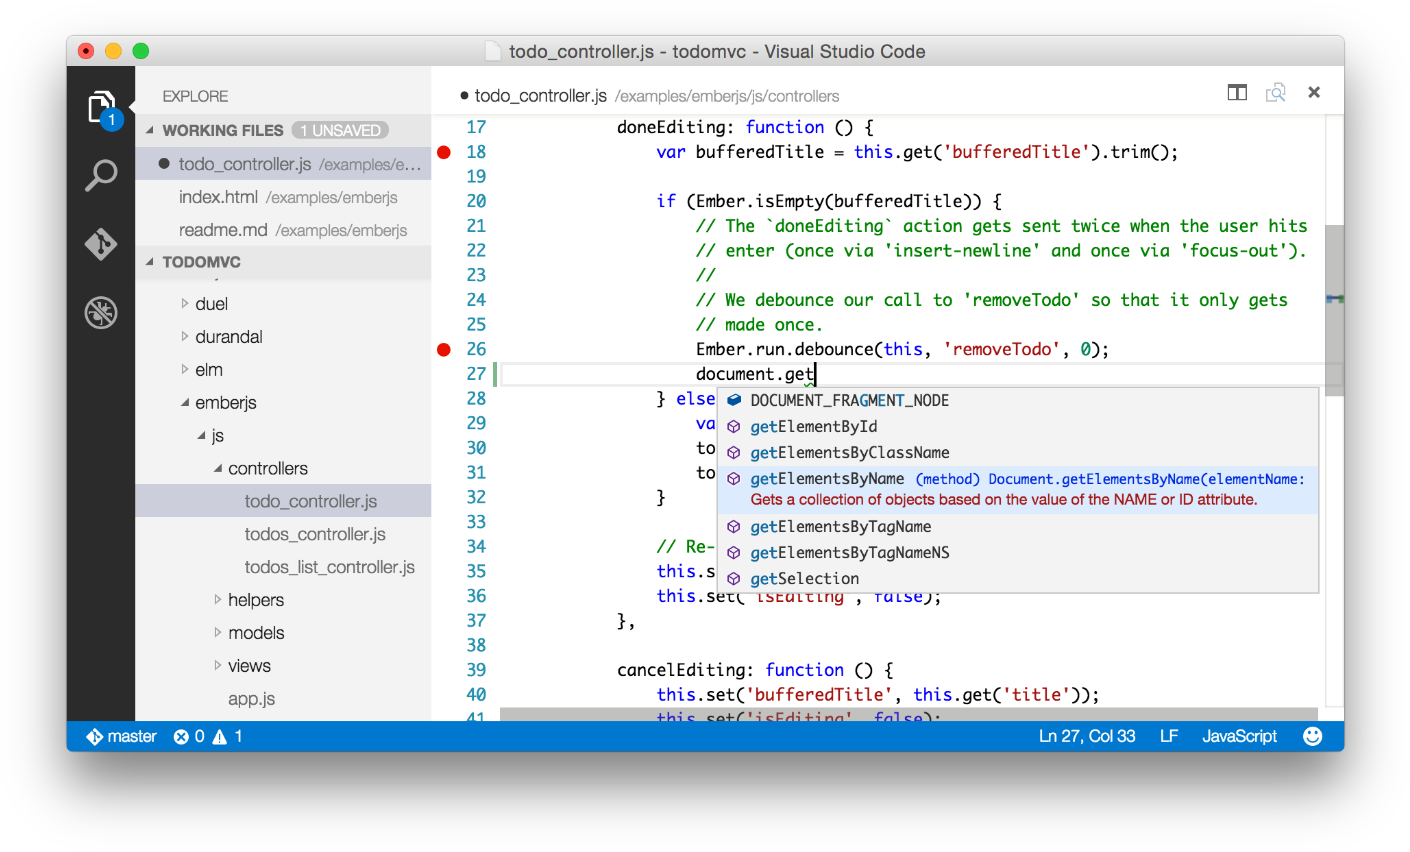Screen dimensions: 1410x852
Task: Collapse the emberjs folder
Action: pyautogui.click(x=185, y=402)
